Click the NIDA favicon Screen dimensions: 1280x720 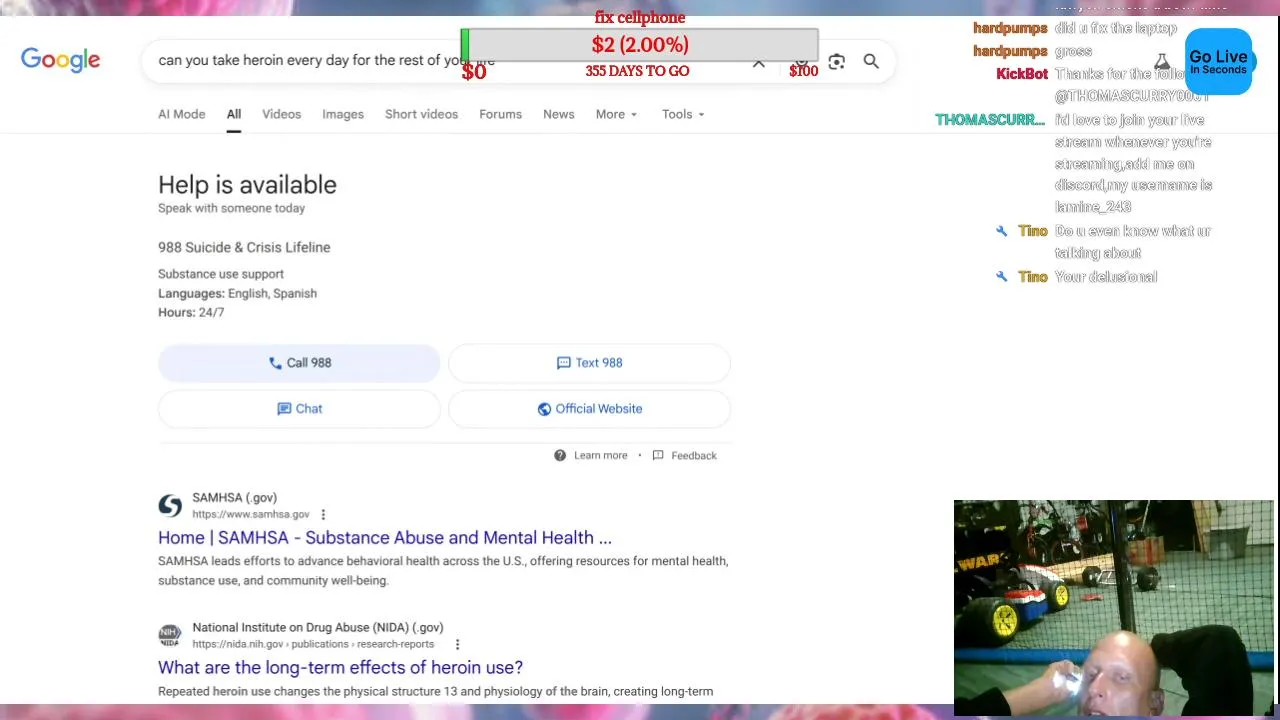point(170,635)
